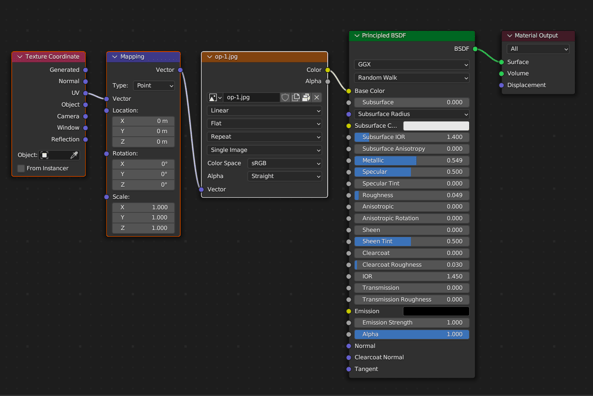Click the Specular slider

coord(412,172)
